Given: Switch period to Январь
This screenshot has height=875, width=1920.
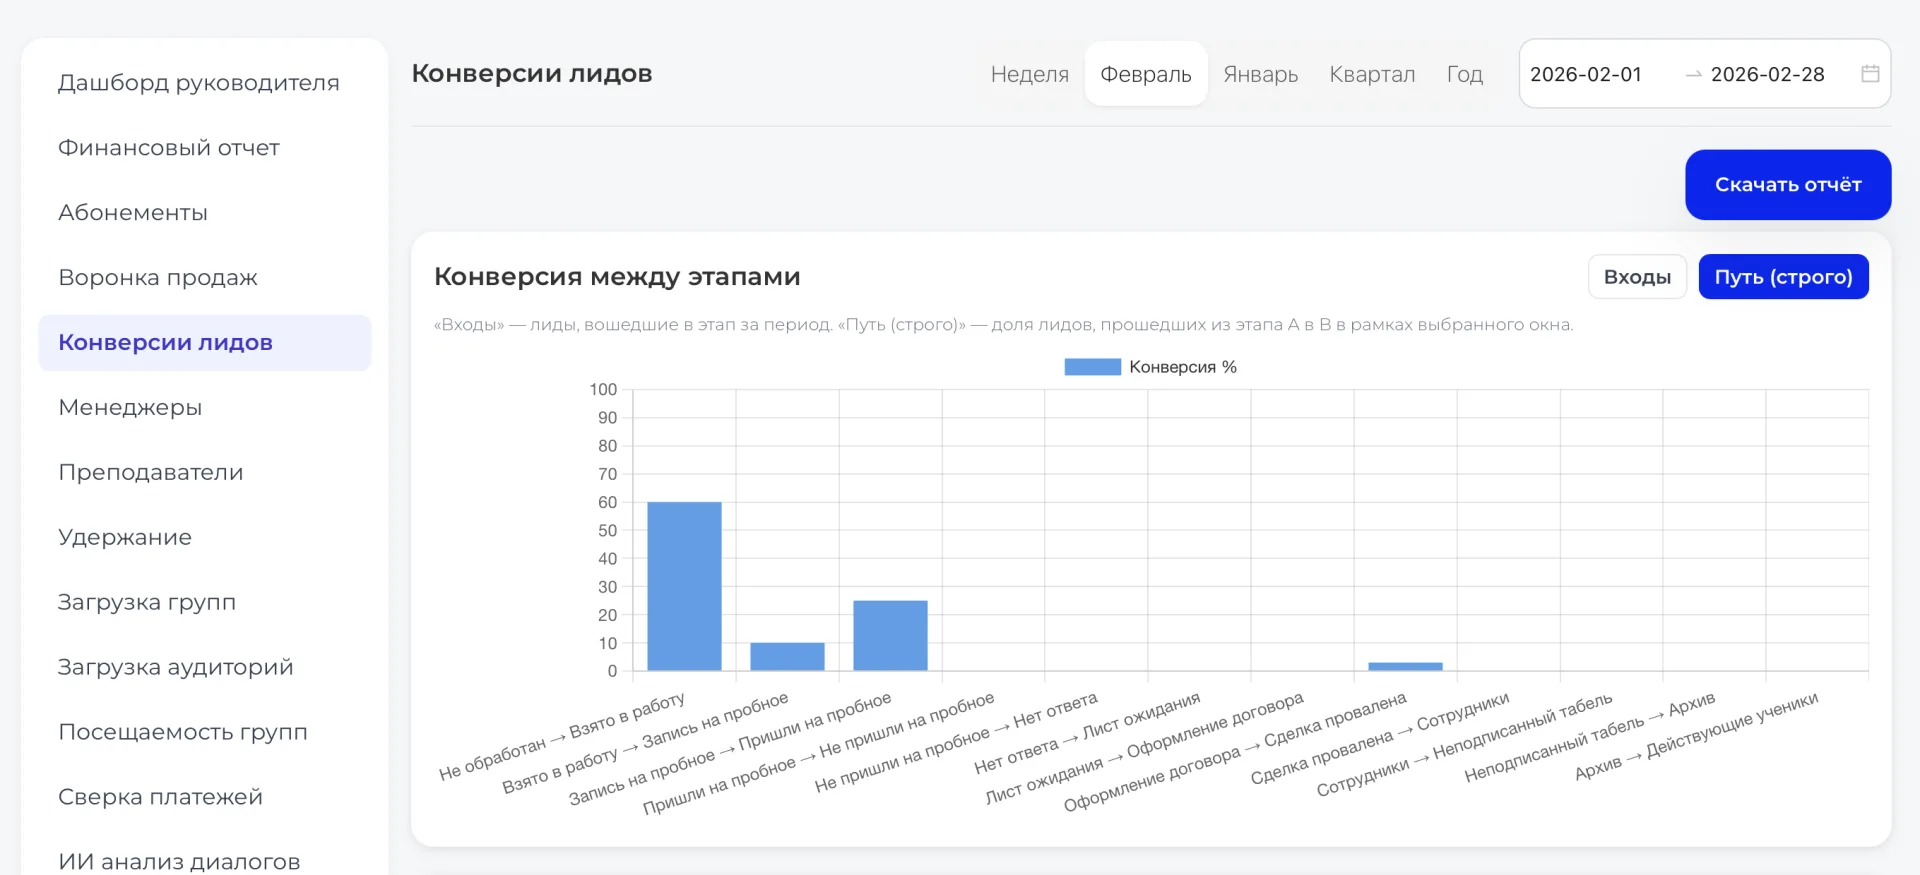Looking at the screenshot, I should tap(1260, 74).
